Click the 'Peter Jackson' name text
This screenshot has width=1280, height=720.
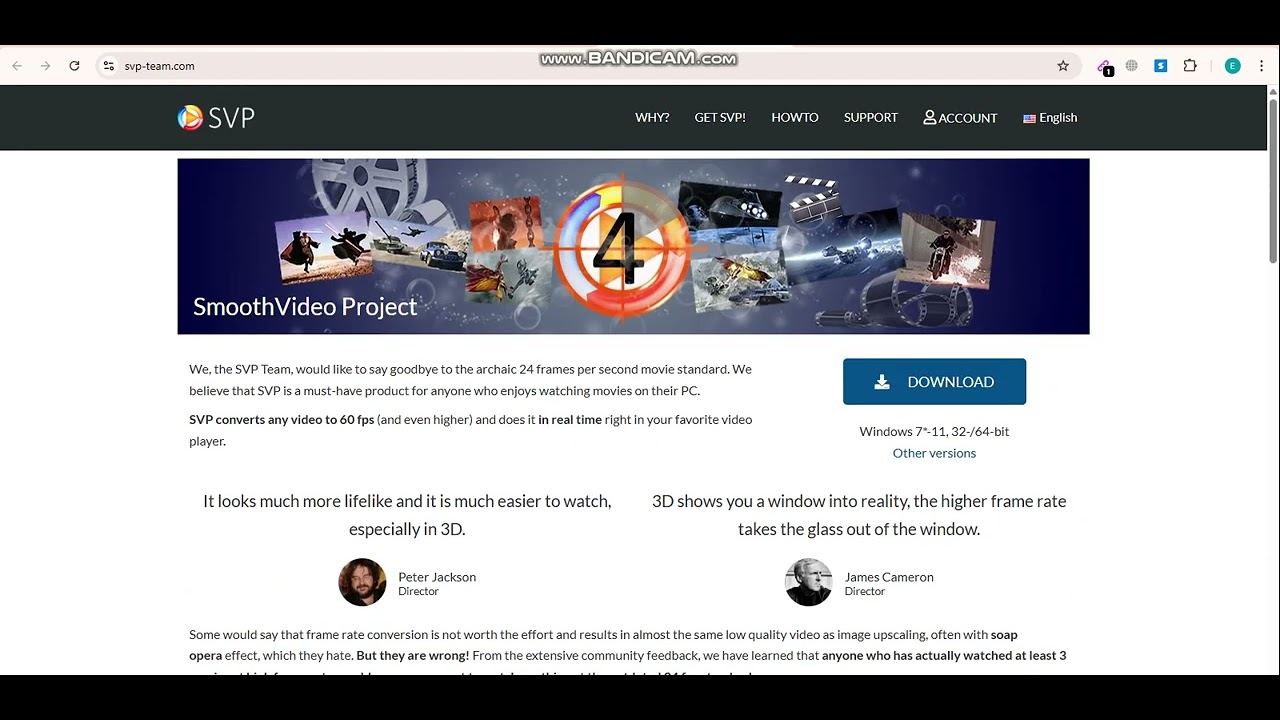pyautogui.click(x=437, y=577)
